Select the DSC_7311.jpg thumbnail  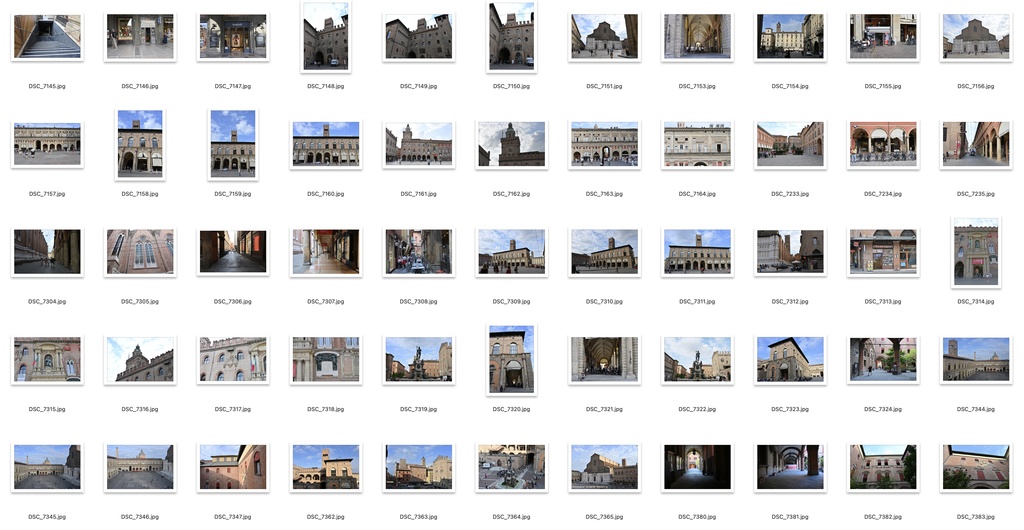coord(697,252)
